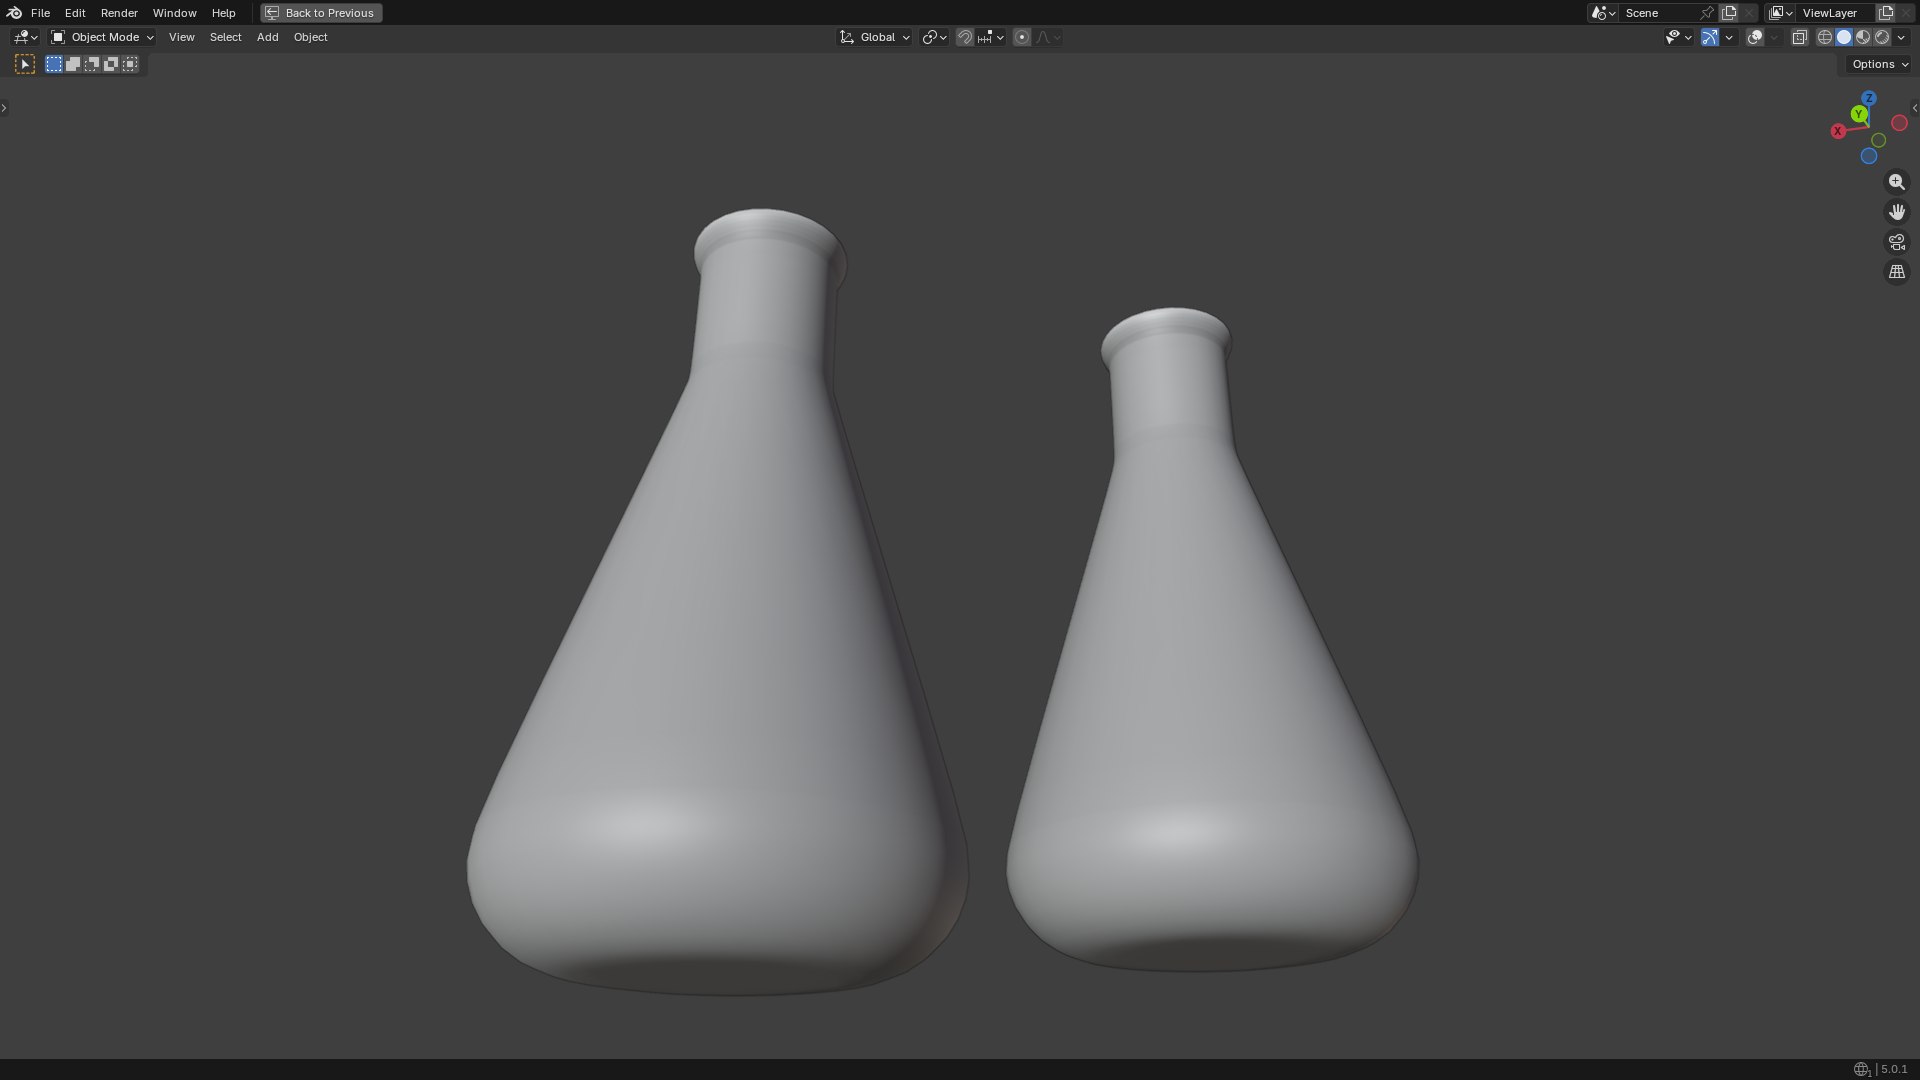
Task: Create a new scene with the copy icon
Action: click(x=1729, y=13)
